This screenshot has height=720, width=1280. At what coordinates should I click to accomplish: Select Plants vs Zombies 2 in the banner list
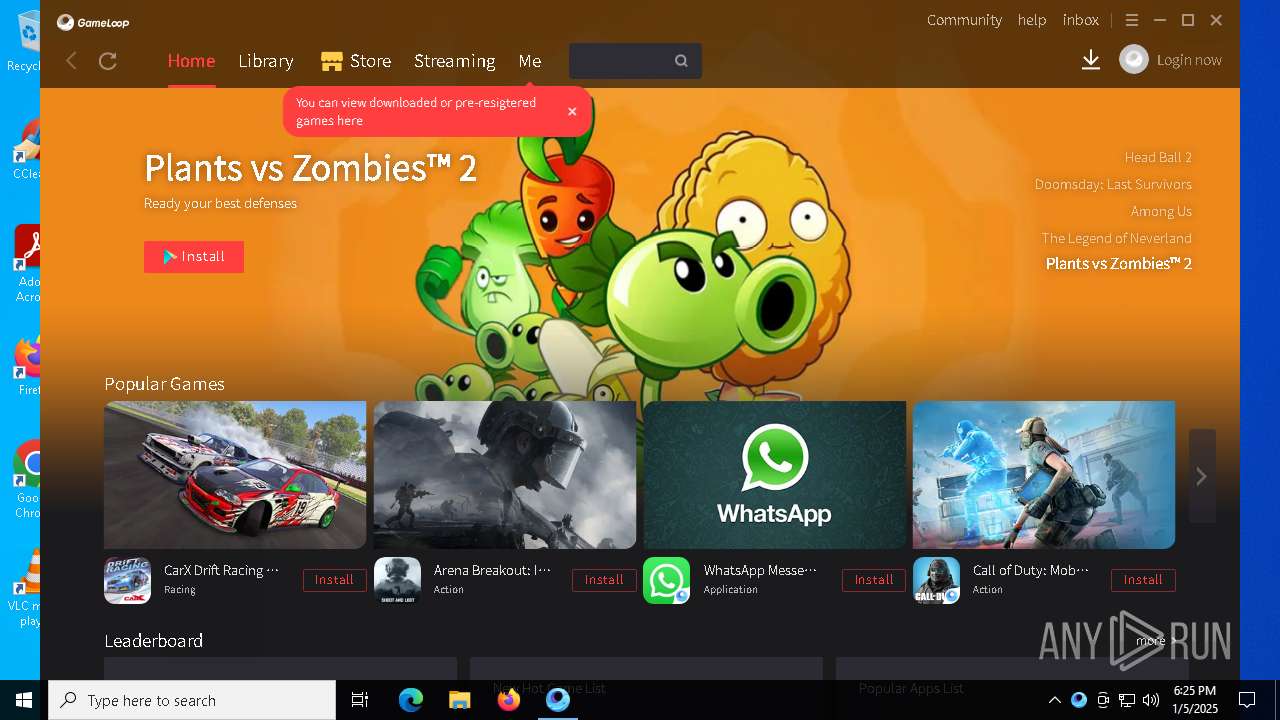[1119, 264]
